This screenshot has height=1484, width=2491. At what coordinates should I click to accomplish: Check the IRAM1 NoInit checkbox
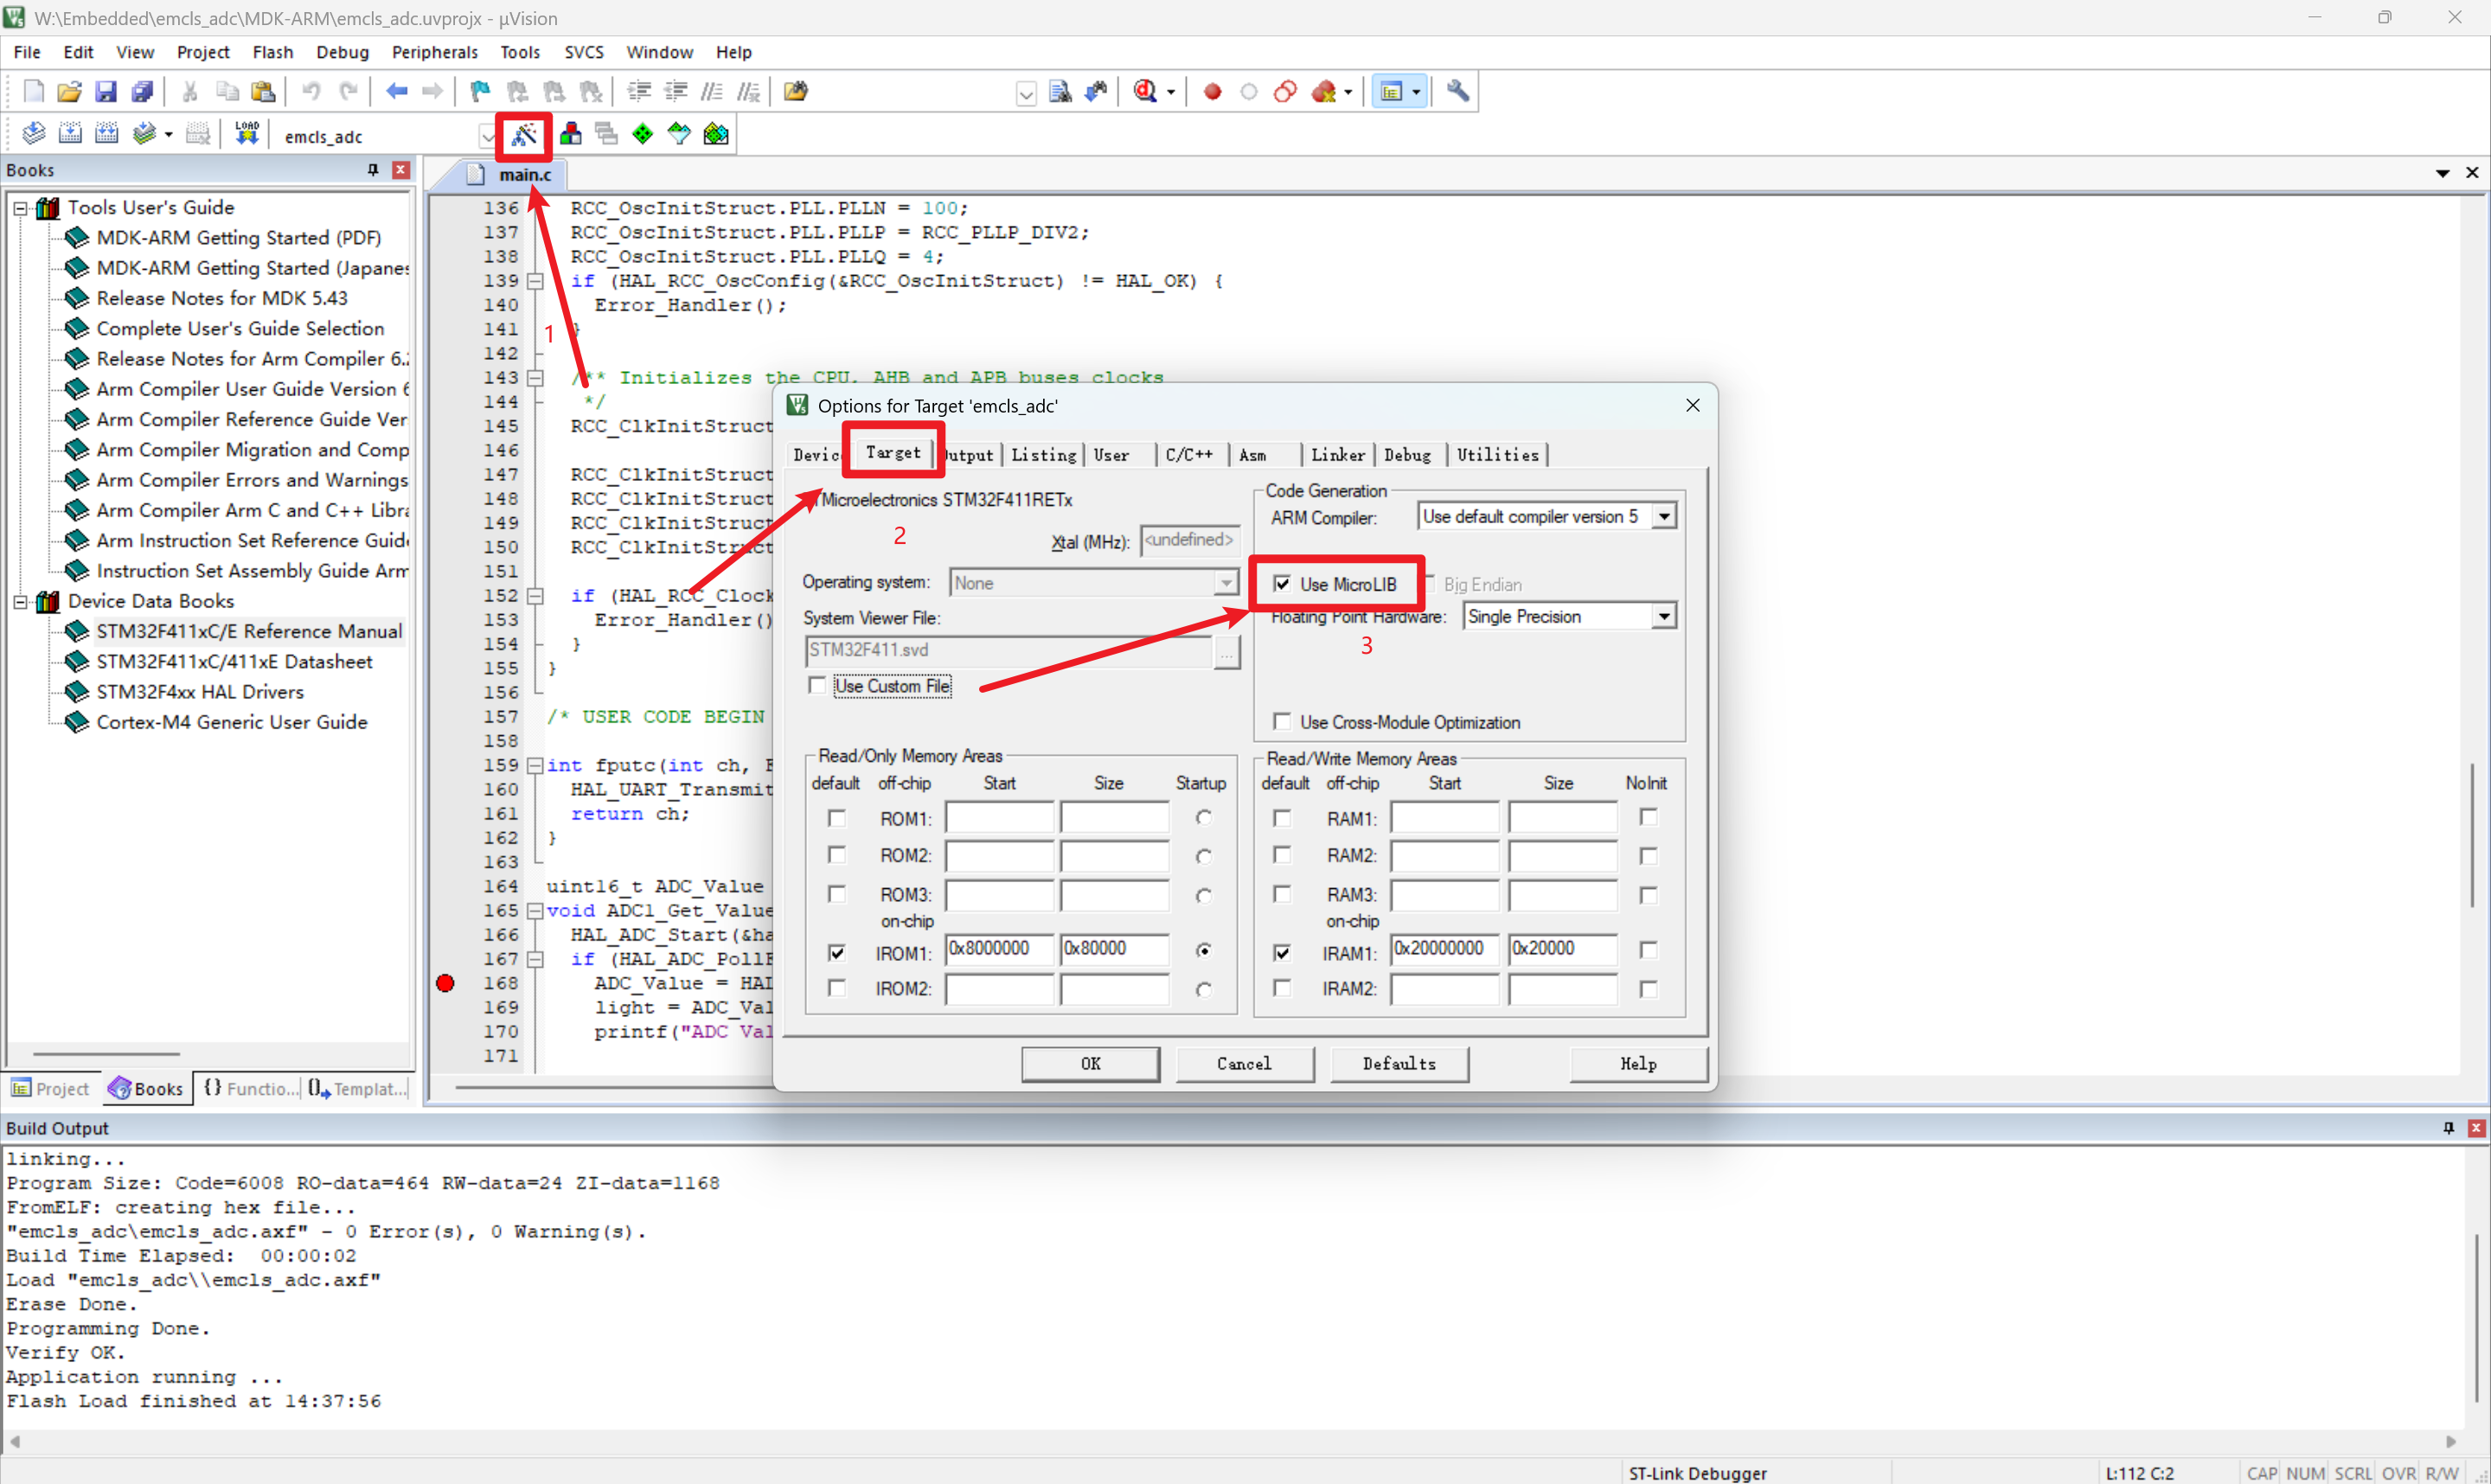coord(1648,949)
